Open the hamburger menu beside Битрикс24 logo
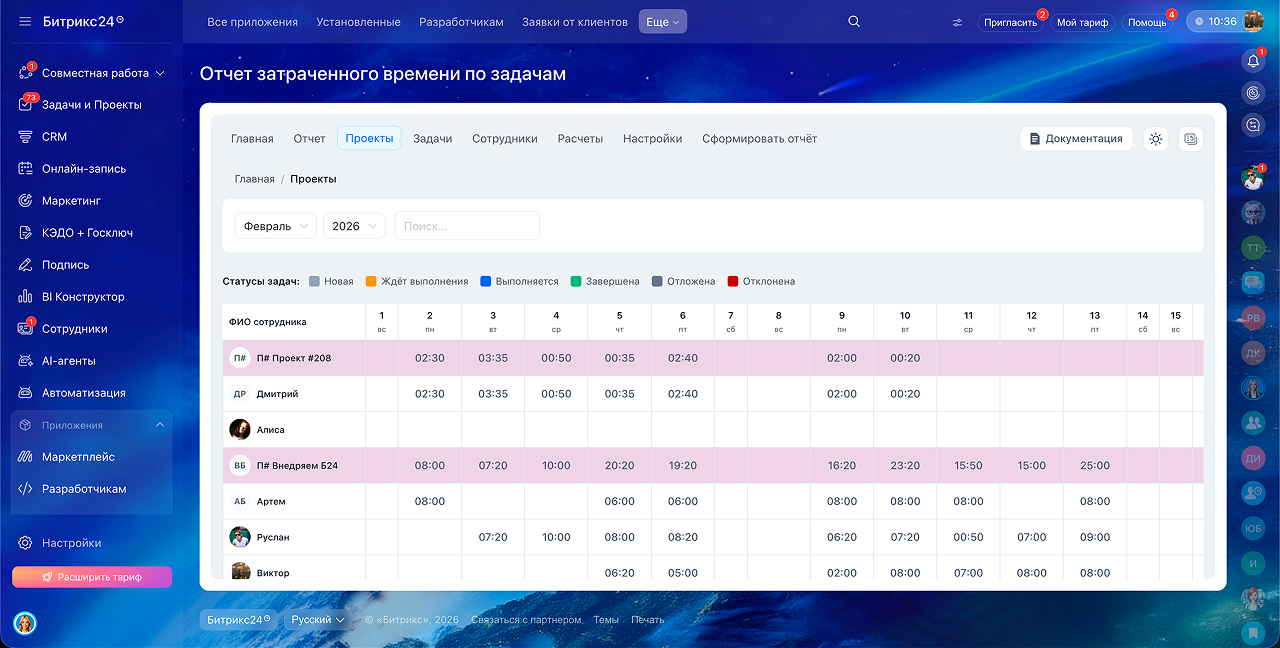This screenshot has width=1280, height=648. [x=25, y=21]
